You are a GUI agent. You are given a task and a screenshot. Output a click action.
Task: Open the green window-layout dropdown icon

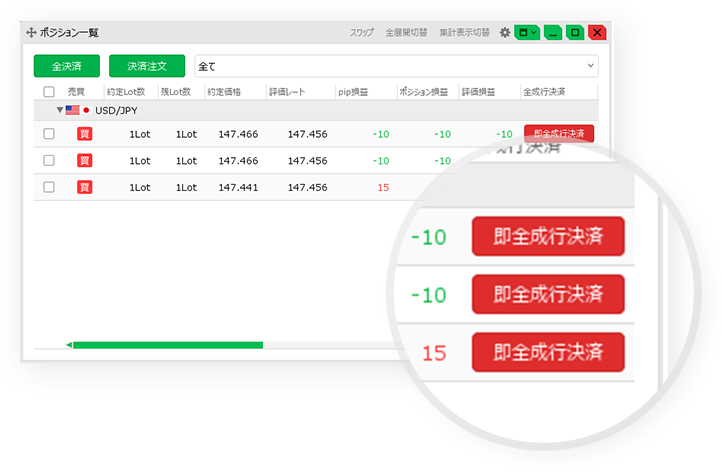tap(527, 32)
